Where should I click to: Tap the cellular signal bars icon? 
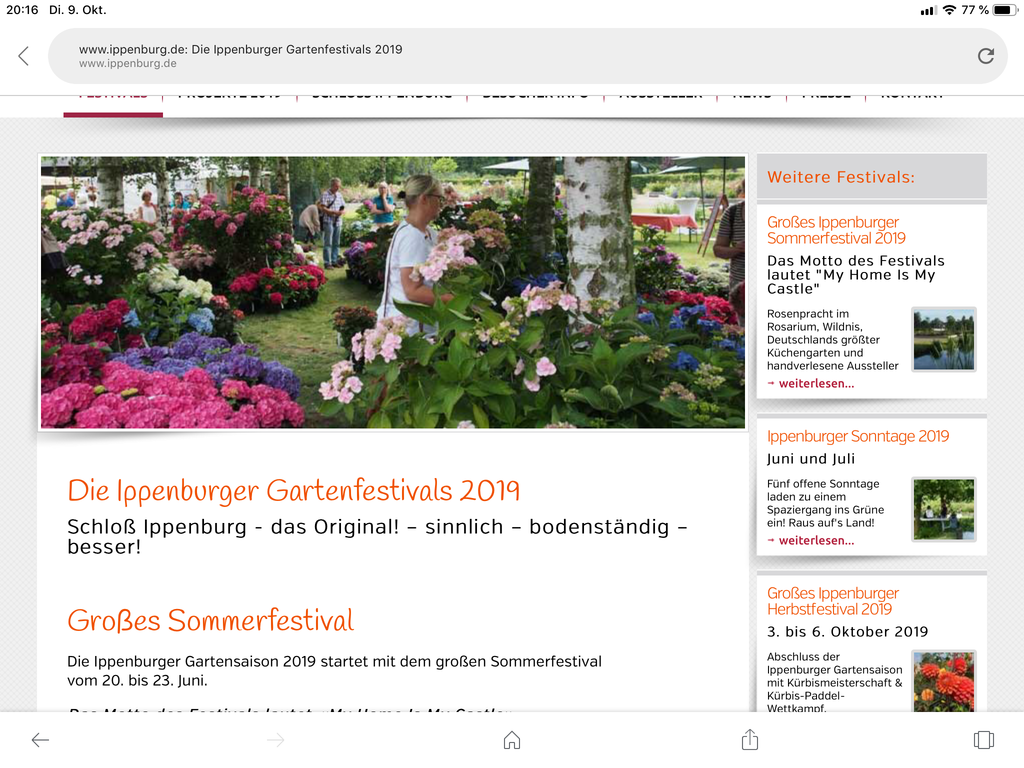pyautogui.click(x=928, y=10)
